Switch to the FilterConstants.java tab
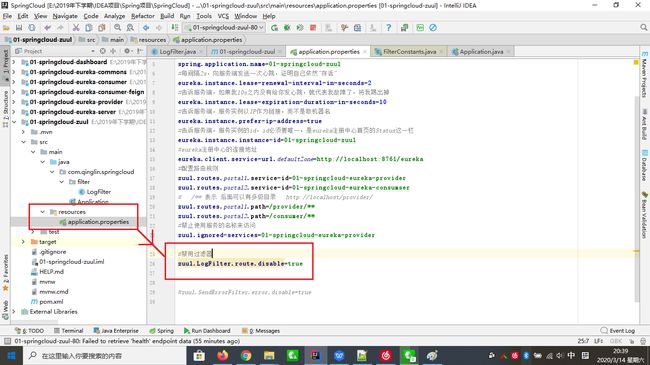This screenshot has height=365, width=650. [409, 51]
